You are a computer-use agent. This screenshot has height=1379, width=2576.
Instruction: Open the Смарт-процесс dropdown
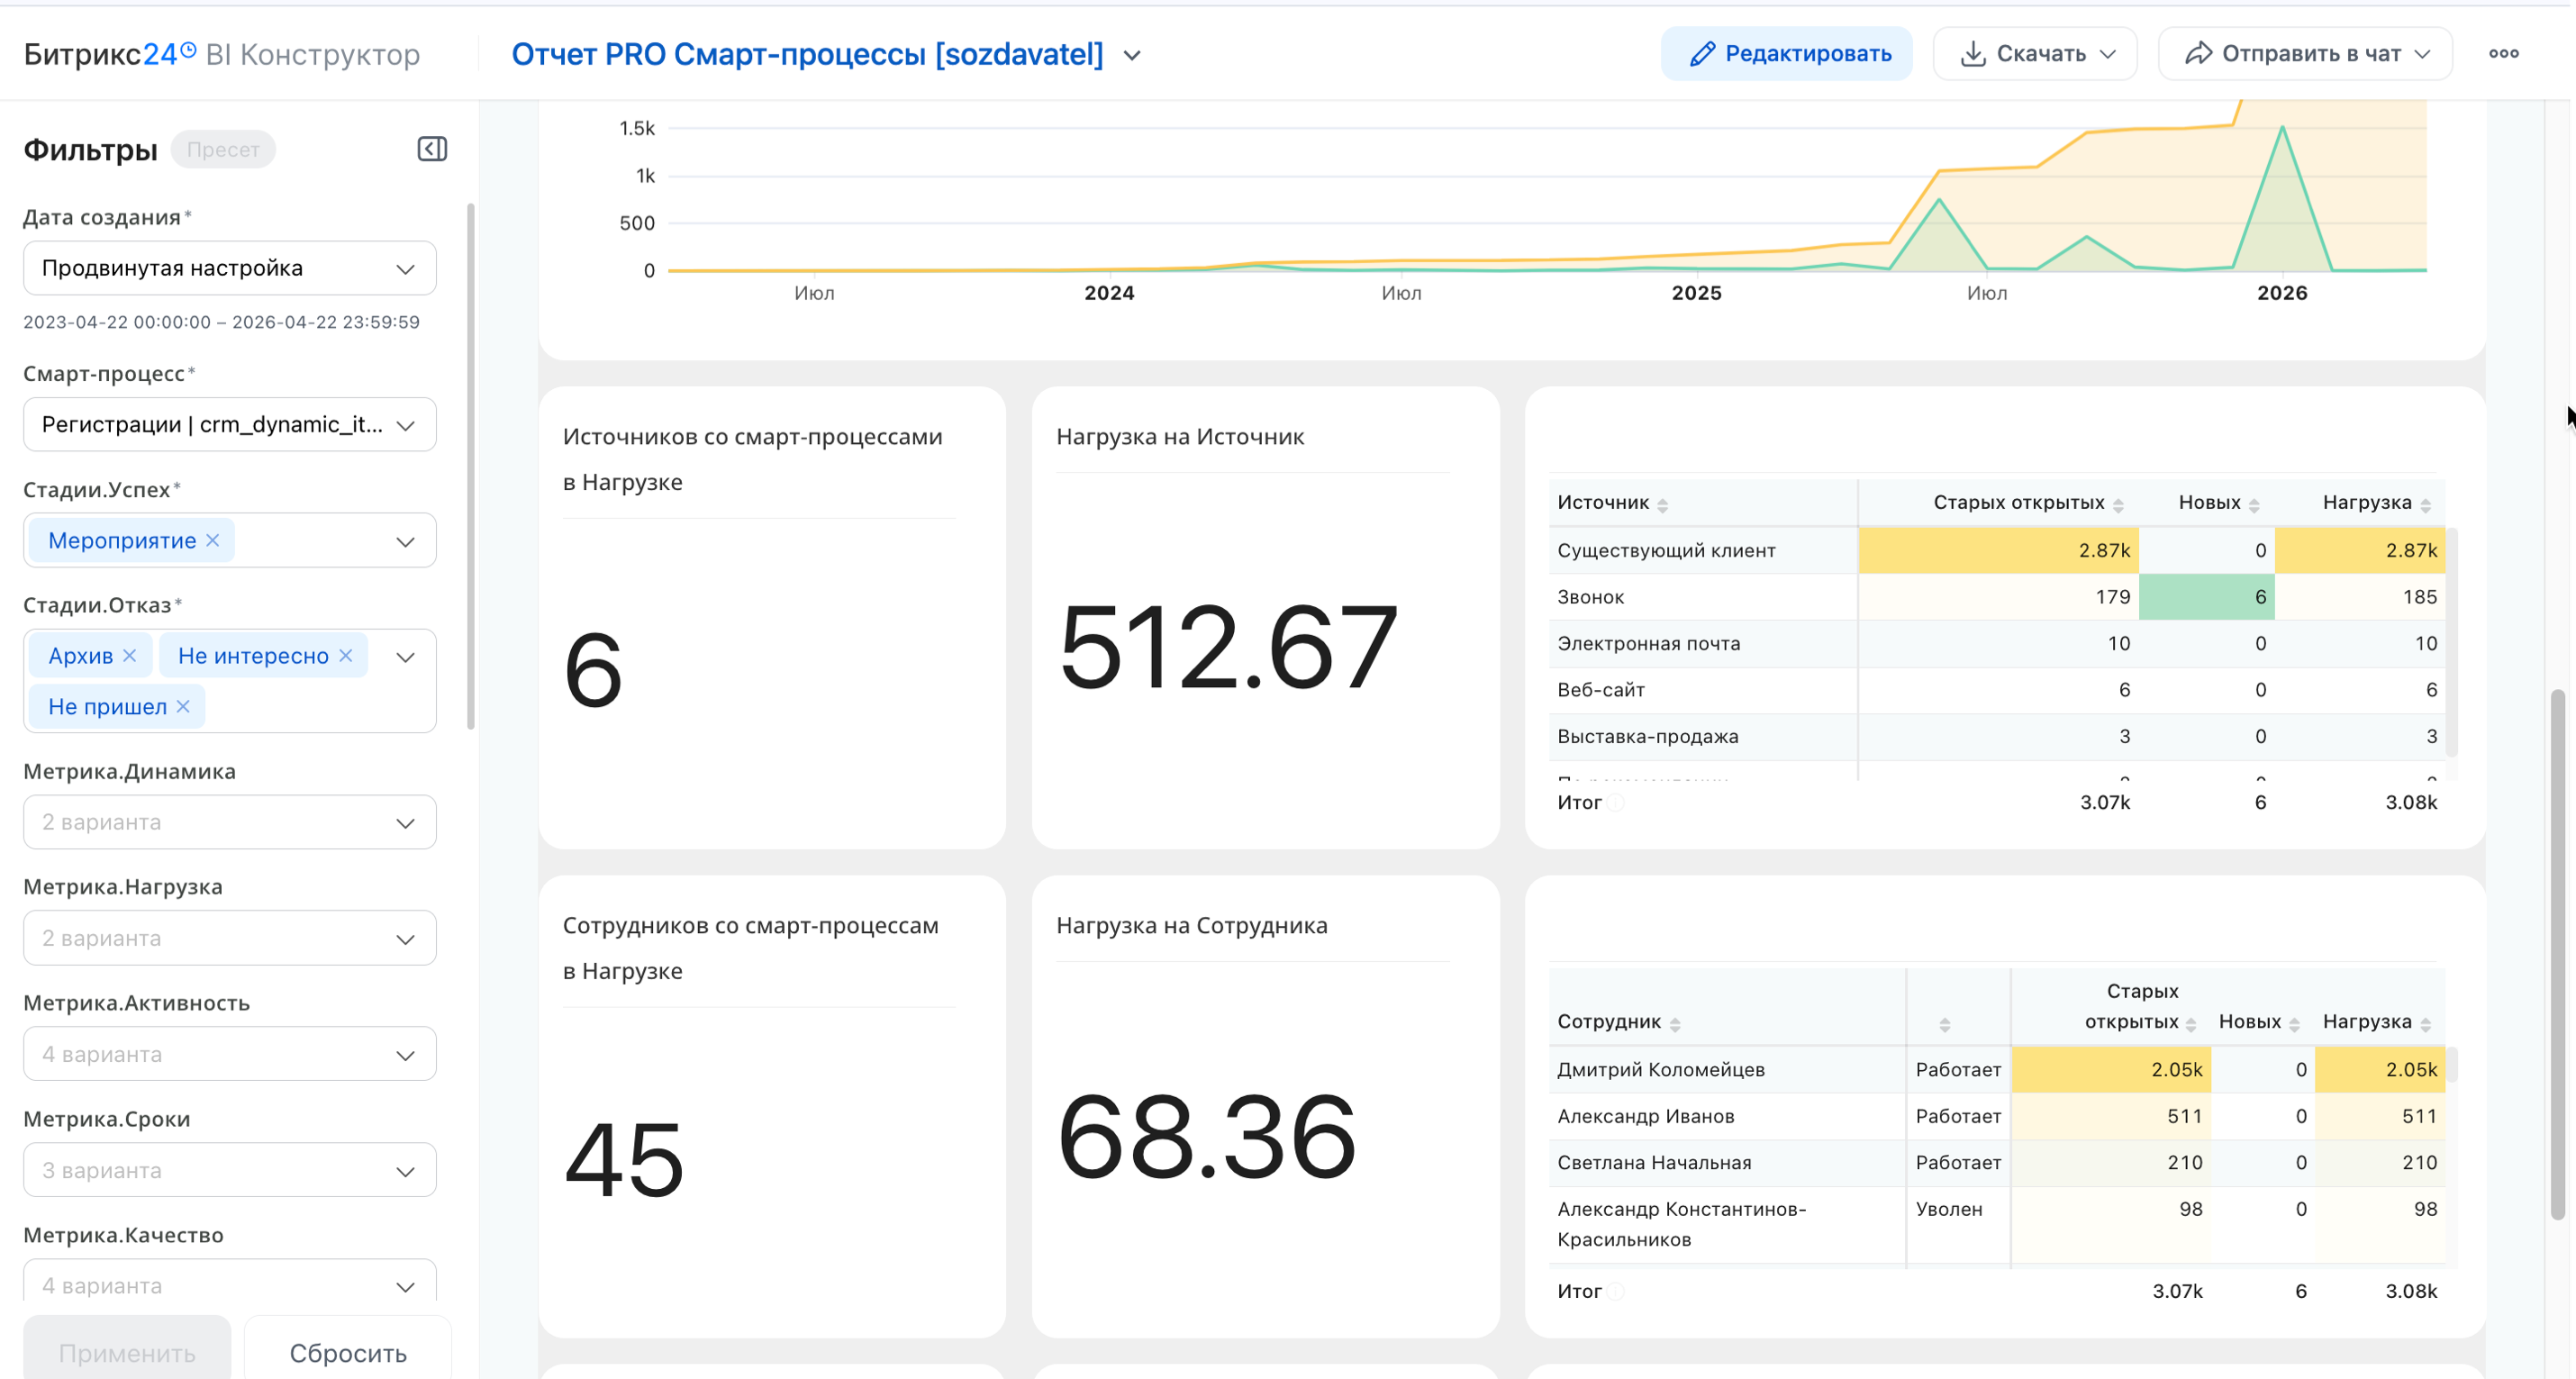(x=229, y=425)
